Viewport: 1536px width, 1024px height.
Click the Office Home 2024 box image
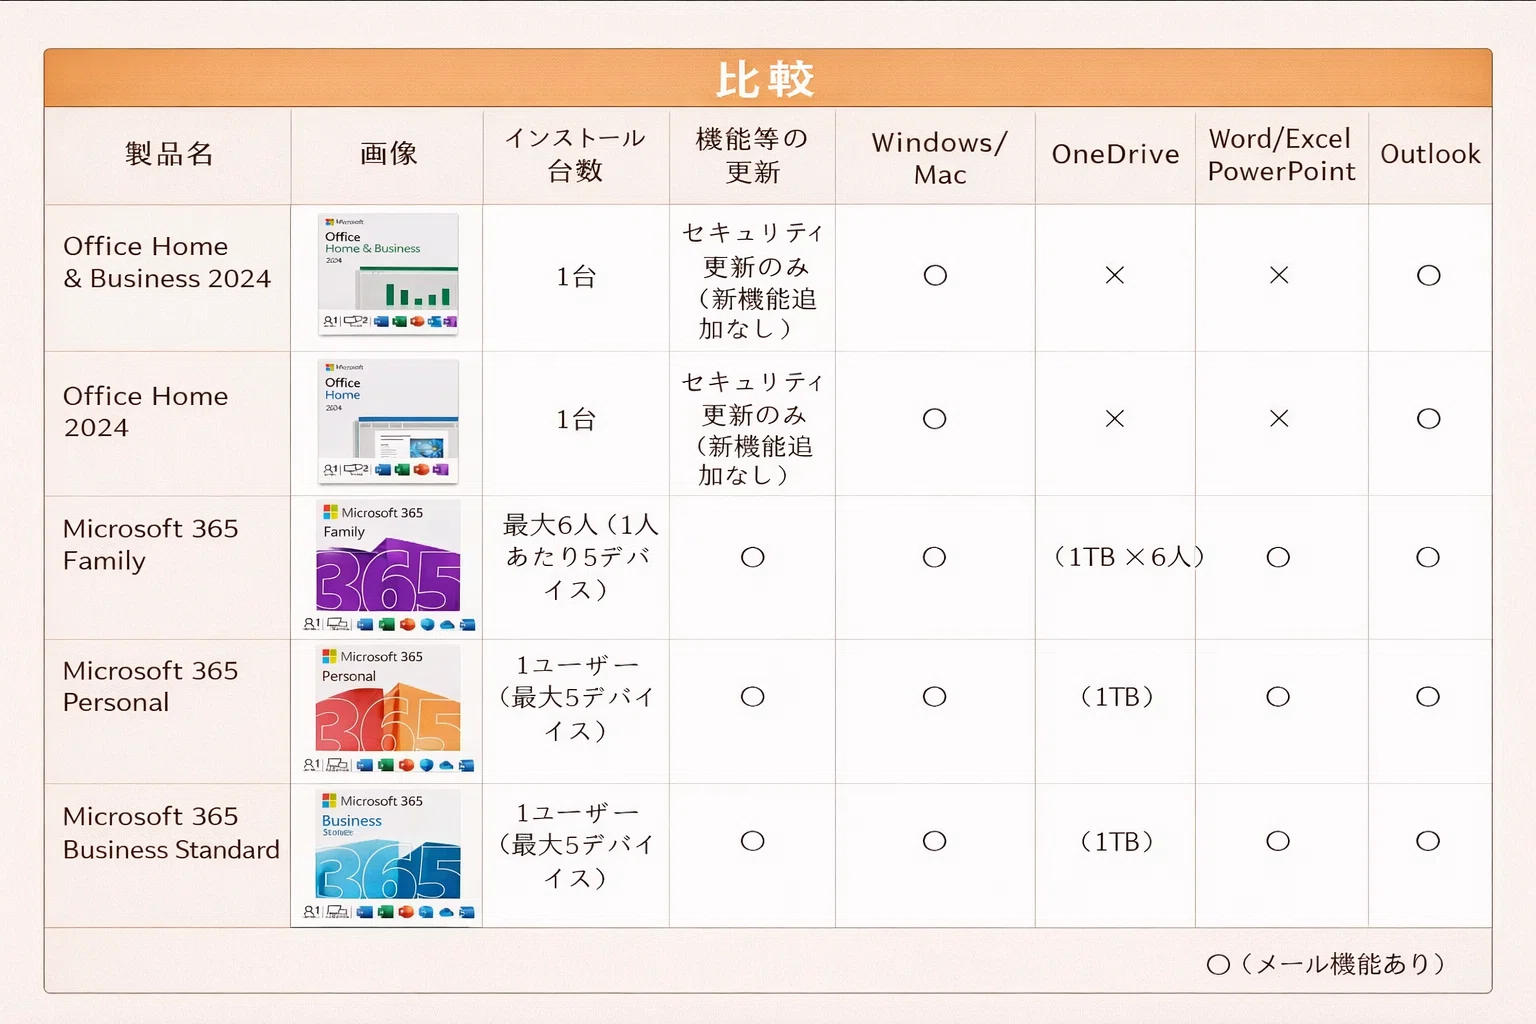[x=388, y=421]
